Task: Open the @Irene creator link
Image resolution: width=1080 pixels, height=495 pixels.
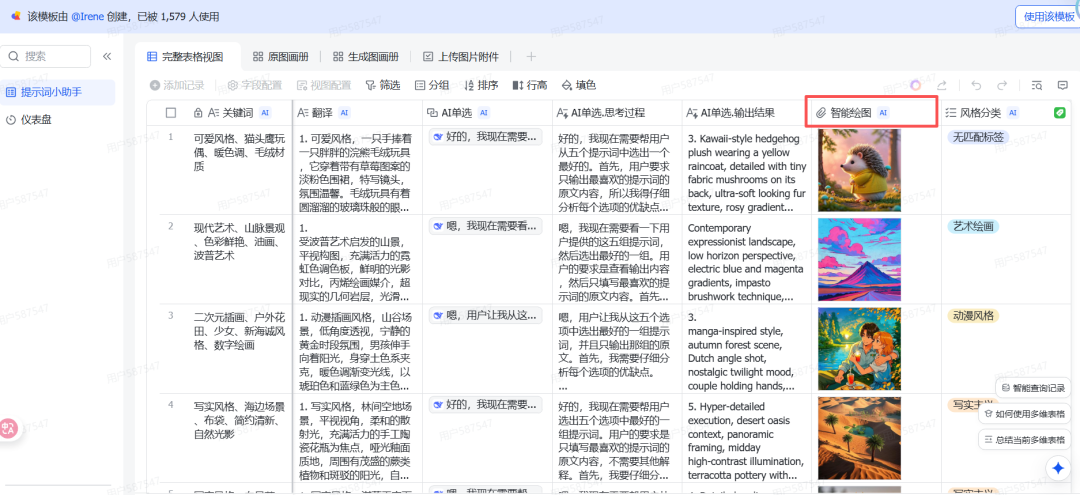Action: [x=87, y=17]
